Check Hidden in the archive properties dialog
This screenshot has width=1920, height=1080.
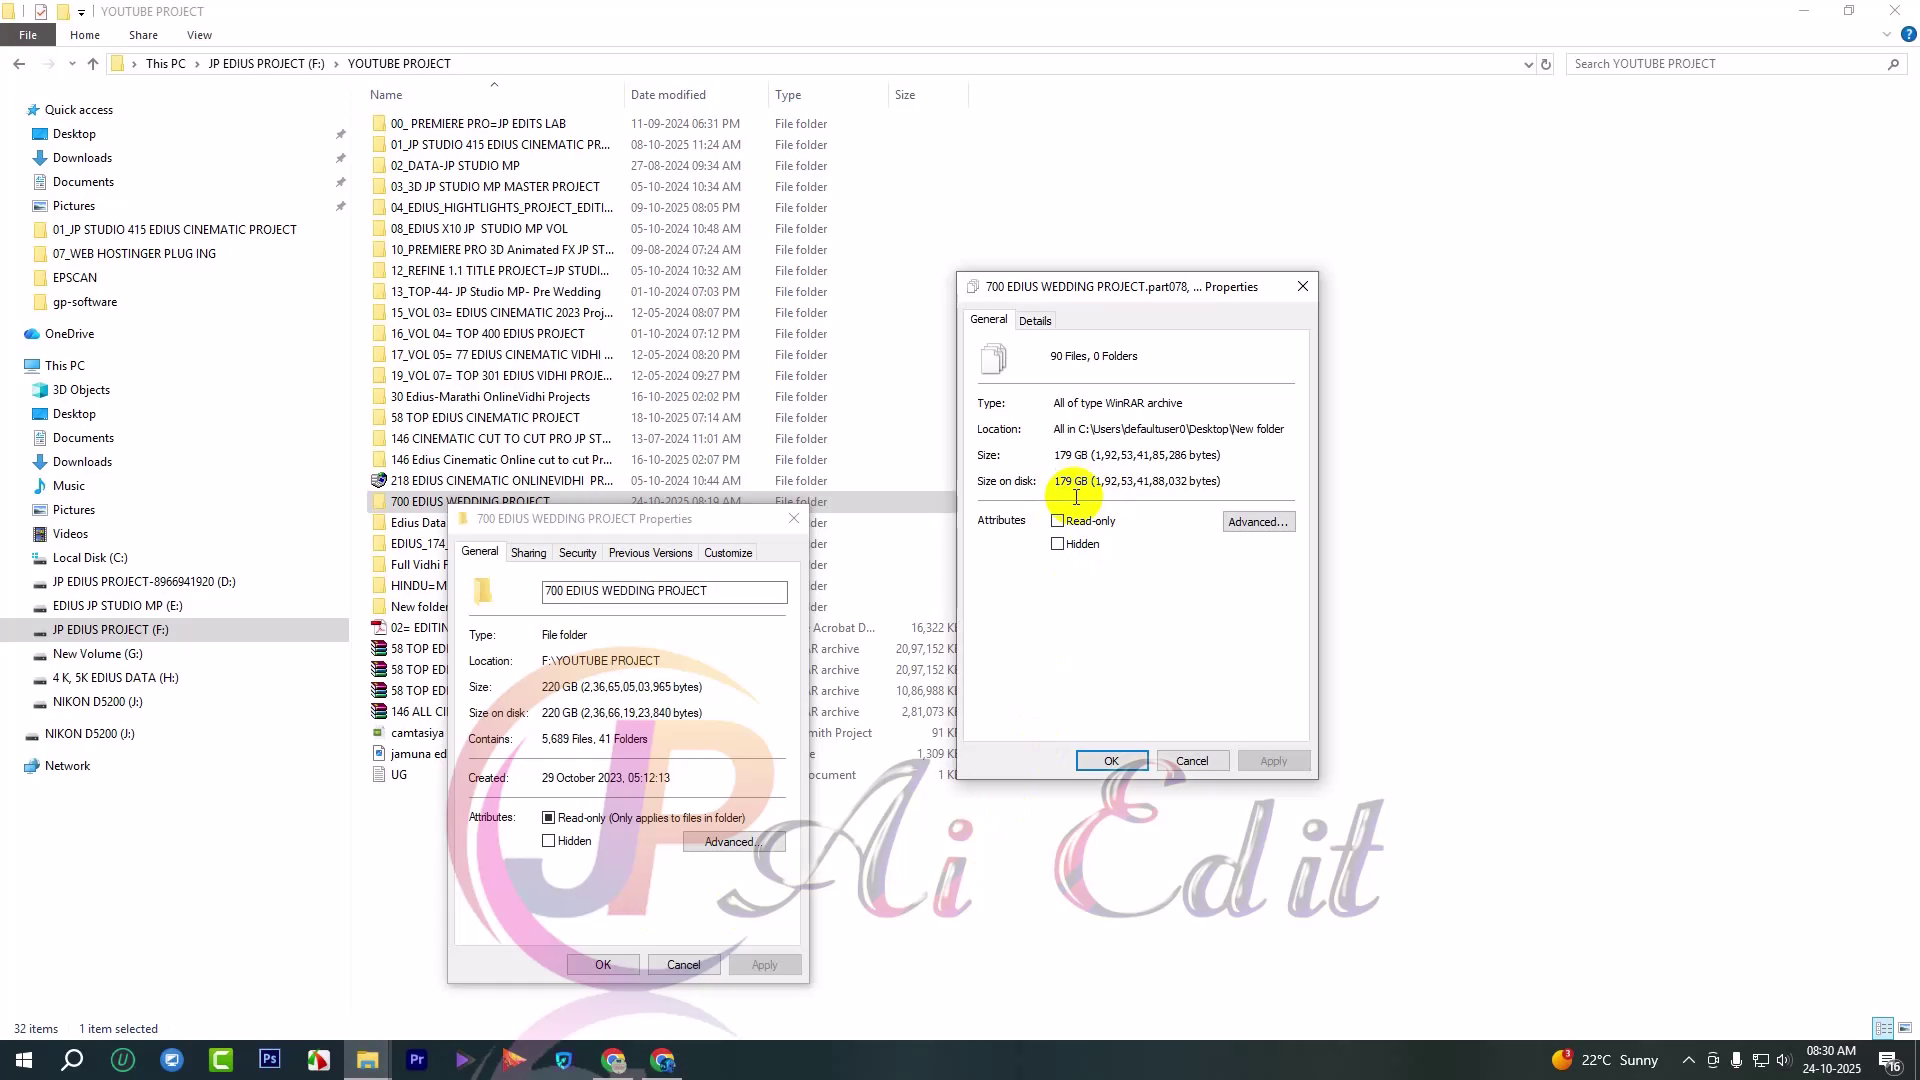click(x=1058, y=544)
